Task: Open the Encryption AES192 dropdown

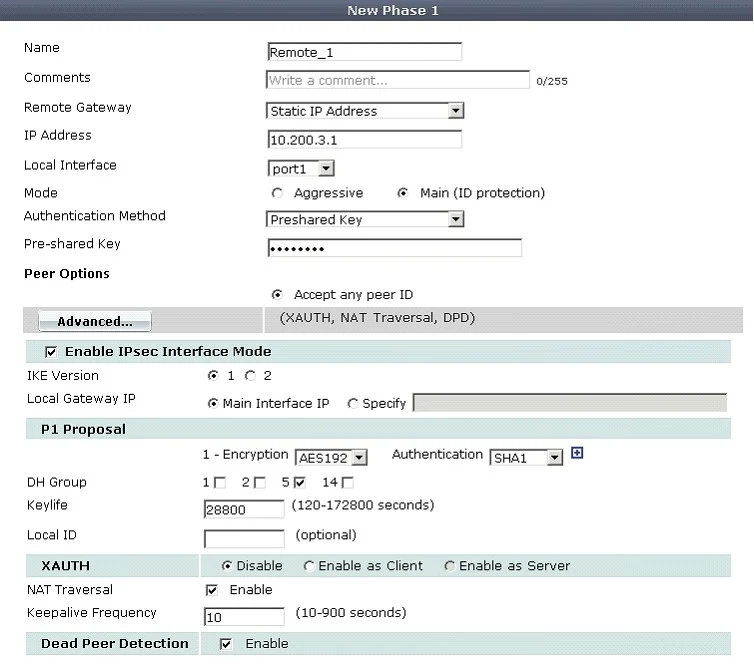Action: click(x=331, y=458)
